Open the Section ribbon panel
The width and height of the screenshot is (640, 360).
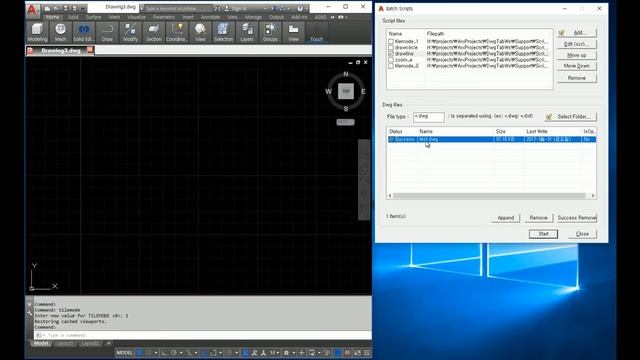[x=153, y=32]
